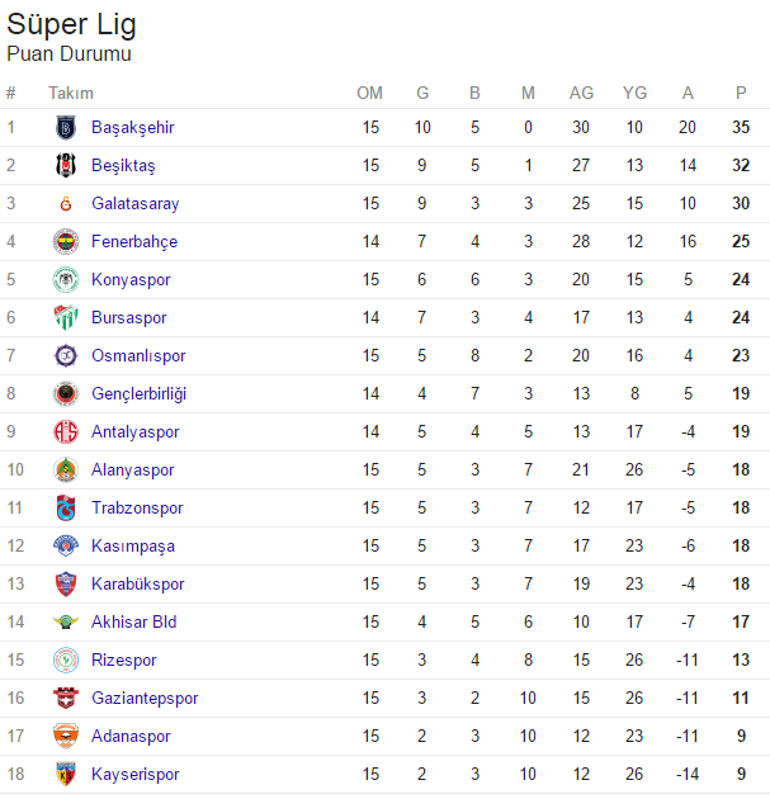
Task: Visit the Rizespor team link
Action: pyautogui.click(x=123, y=660)
